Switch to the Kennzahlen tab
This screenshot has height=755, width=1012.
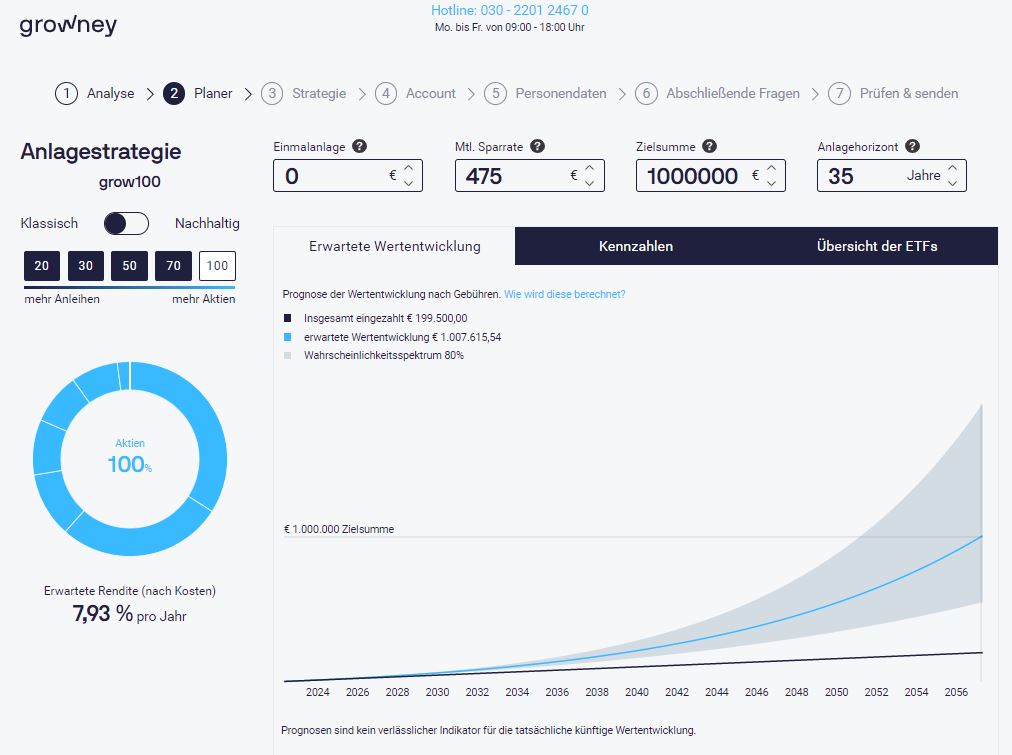pyautogui.click(x=635, y=246)
